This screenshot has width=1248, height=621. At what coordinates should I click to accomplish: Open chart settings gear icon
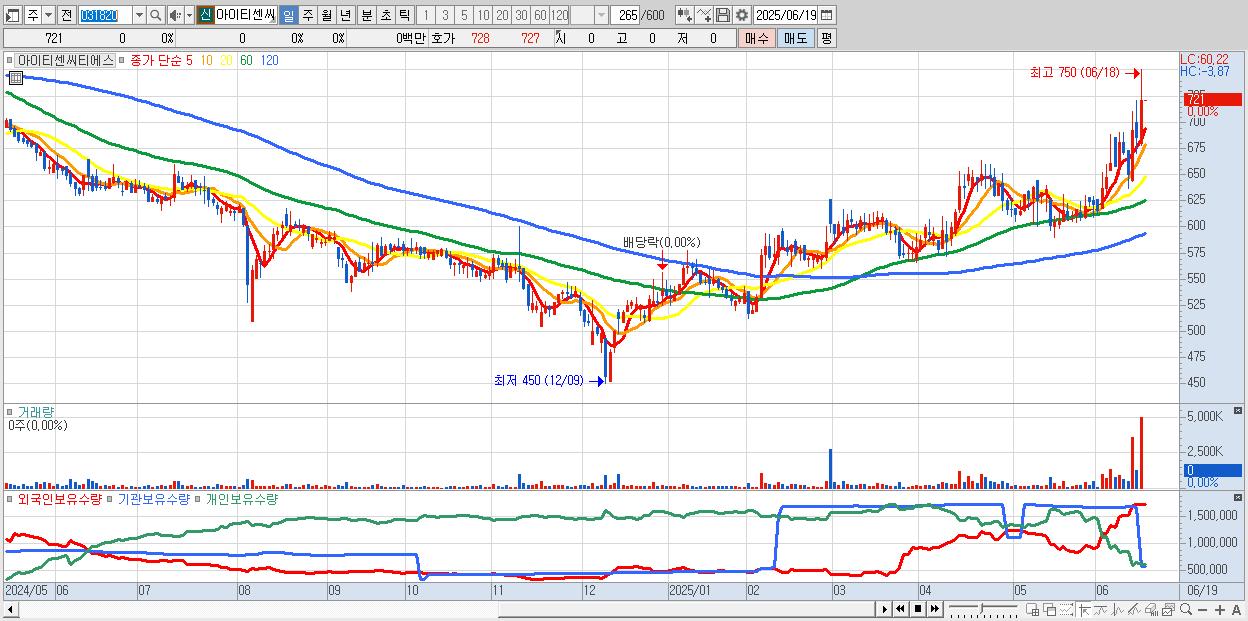(x=742, y=15)
